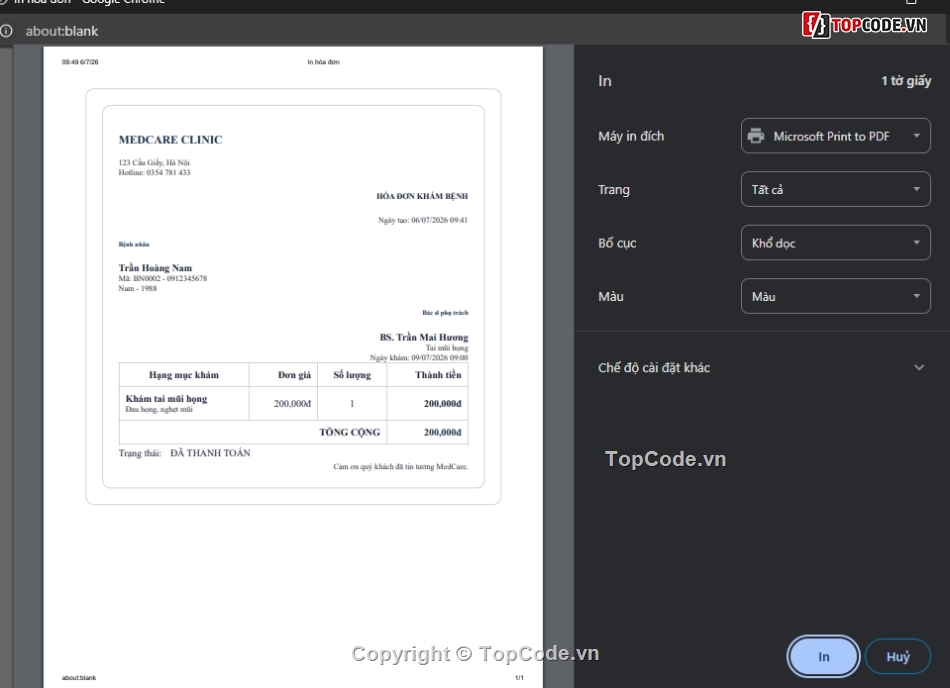
Task: Click the about:blank address bar text
Action: [62, 31]
